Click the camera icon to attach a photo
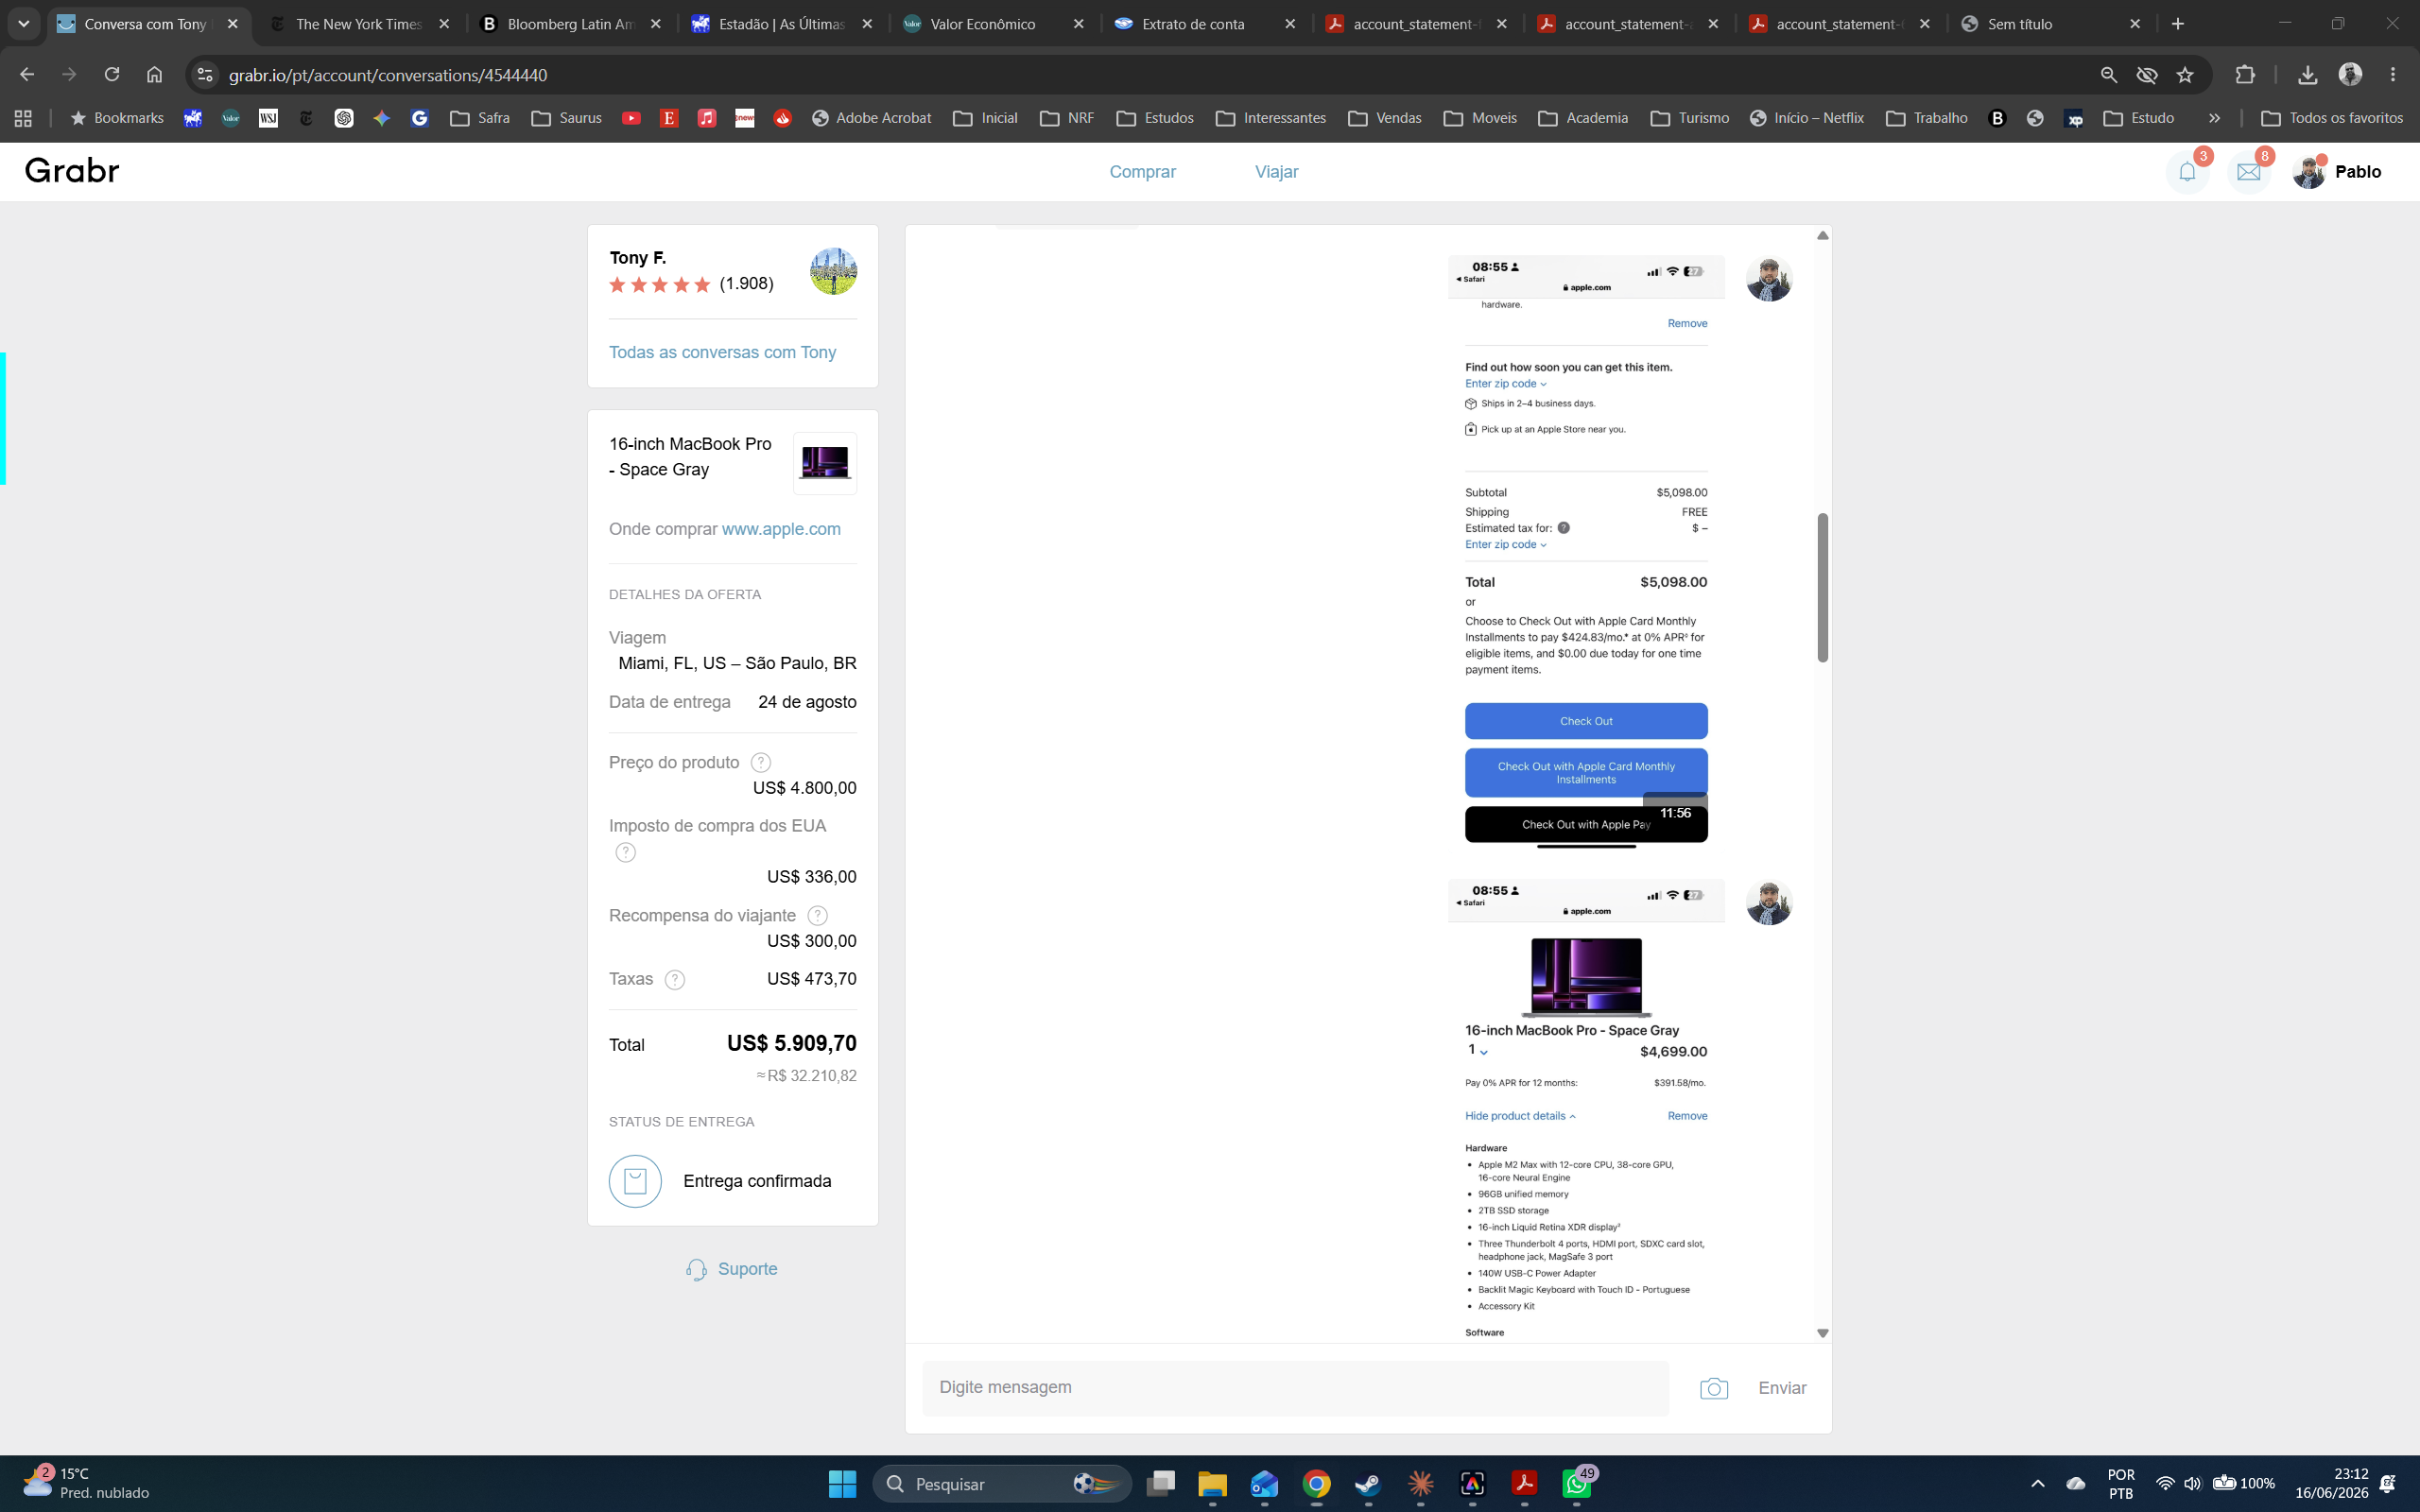Image resolution: width=2420 pixels, height=1512 pixels. pos(1714,1388)
